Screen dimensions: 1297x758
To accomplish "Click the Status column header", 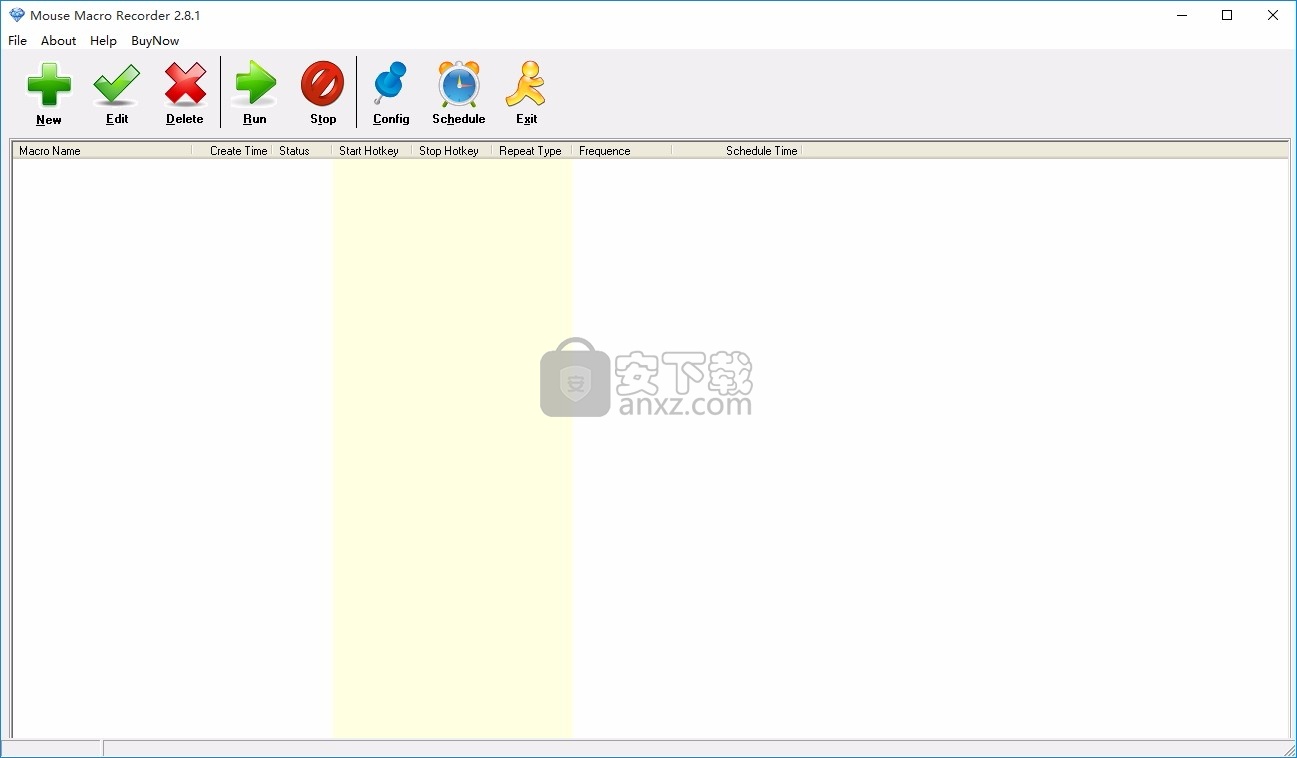I will click(x=301, y=151).
